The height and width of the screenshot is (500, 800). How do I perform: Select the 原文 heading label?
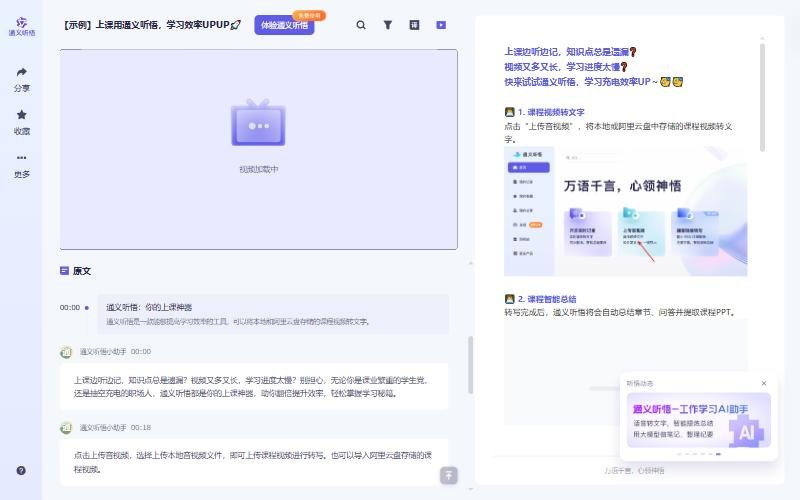click(82, 271)
